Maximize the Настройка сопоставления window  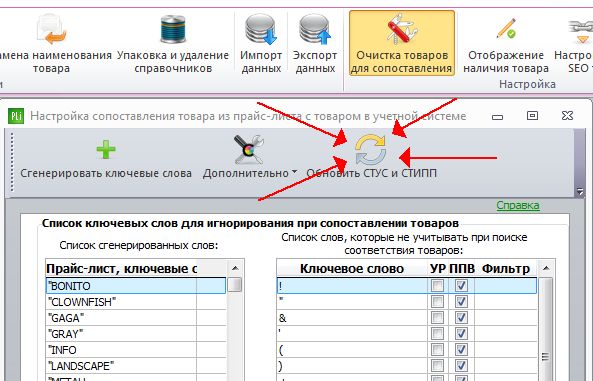pos(532,115)
